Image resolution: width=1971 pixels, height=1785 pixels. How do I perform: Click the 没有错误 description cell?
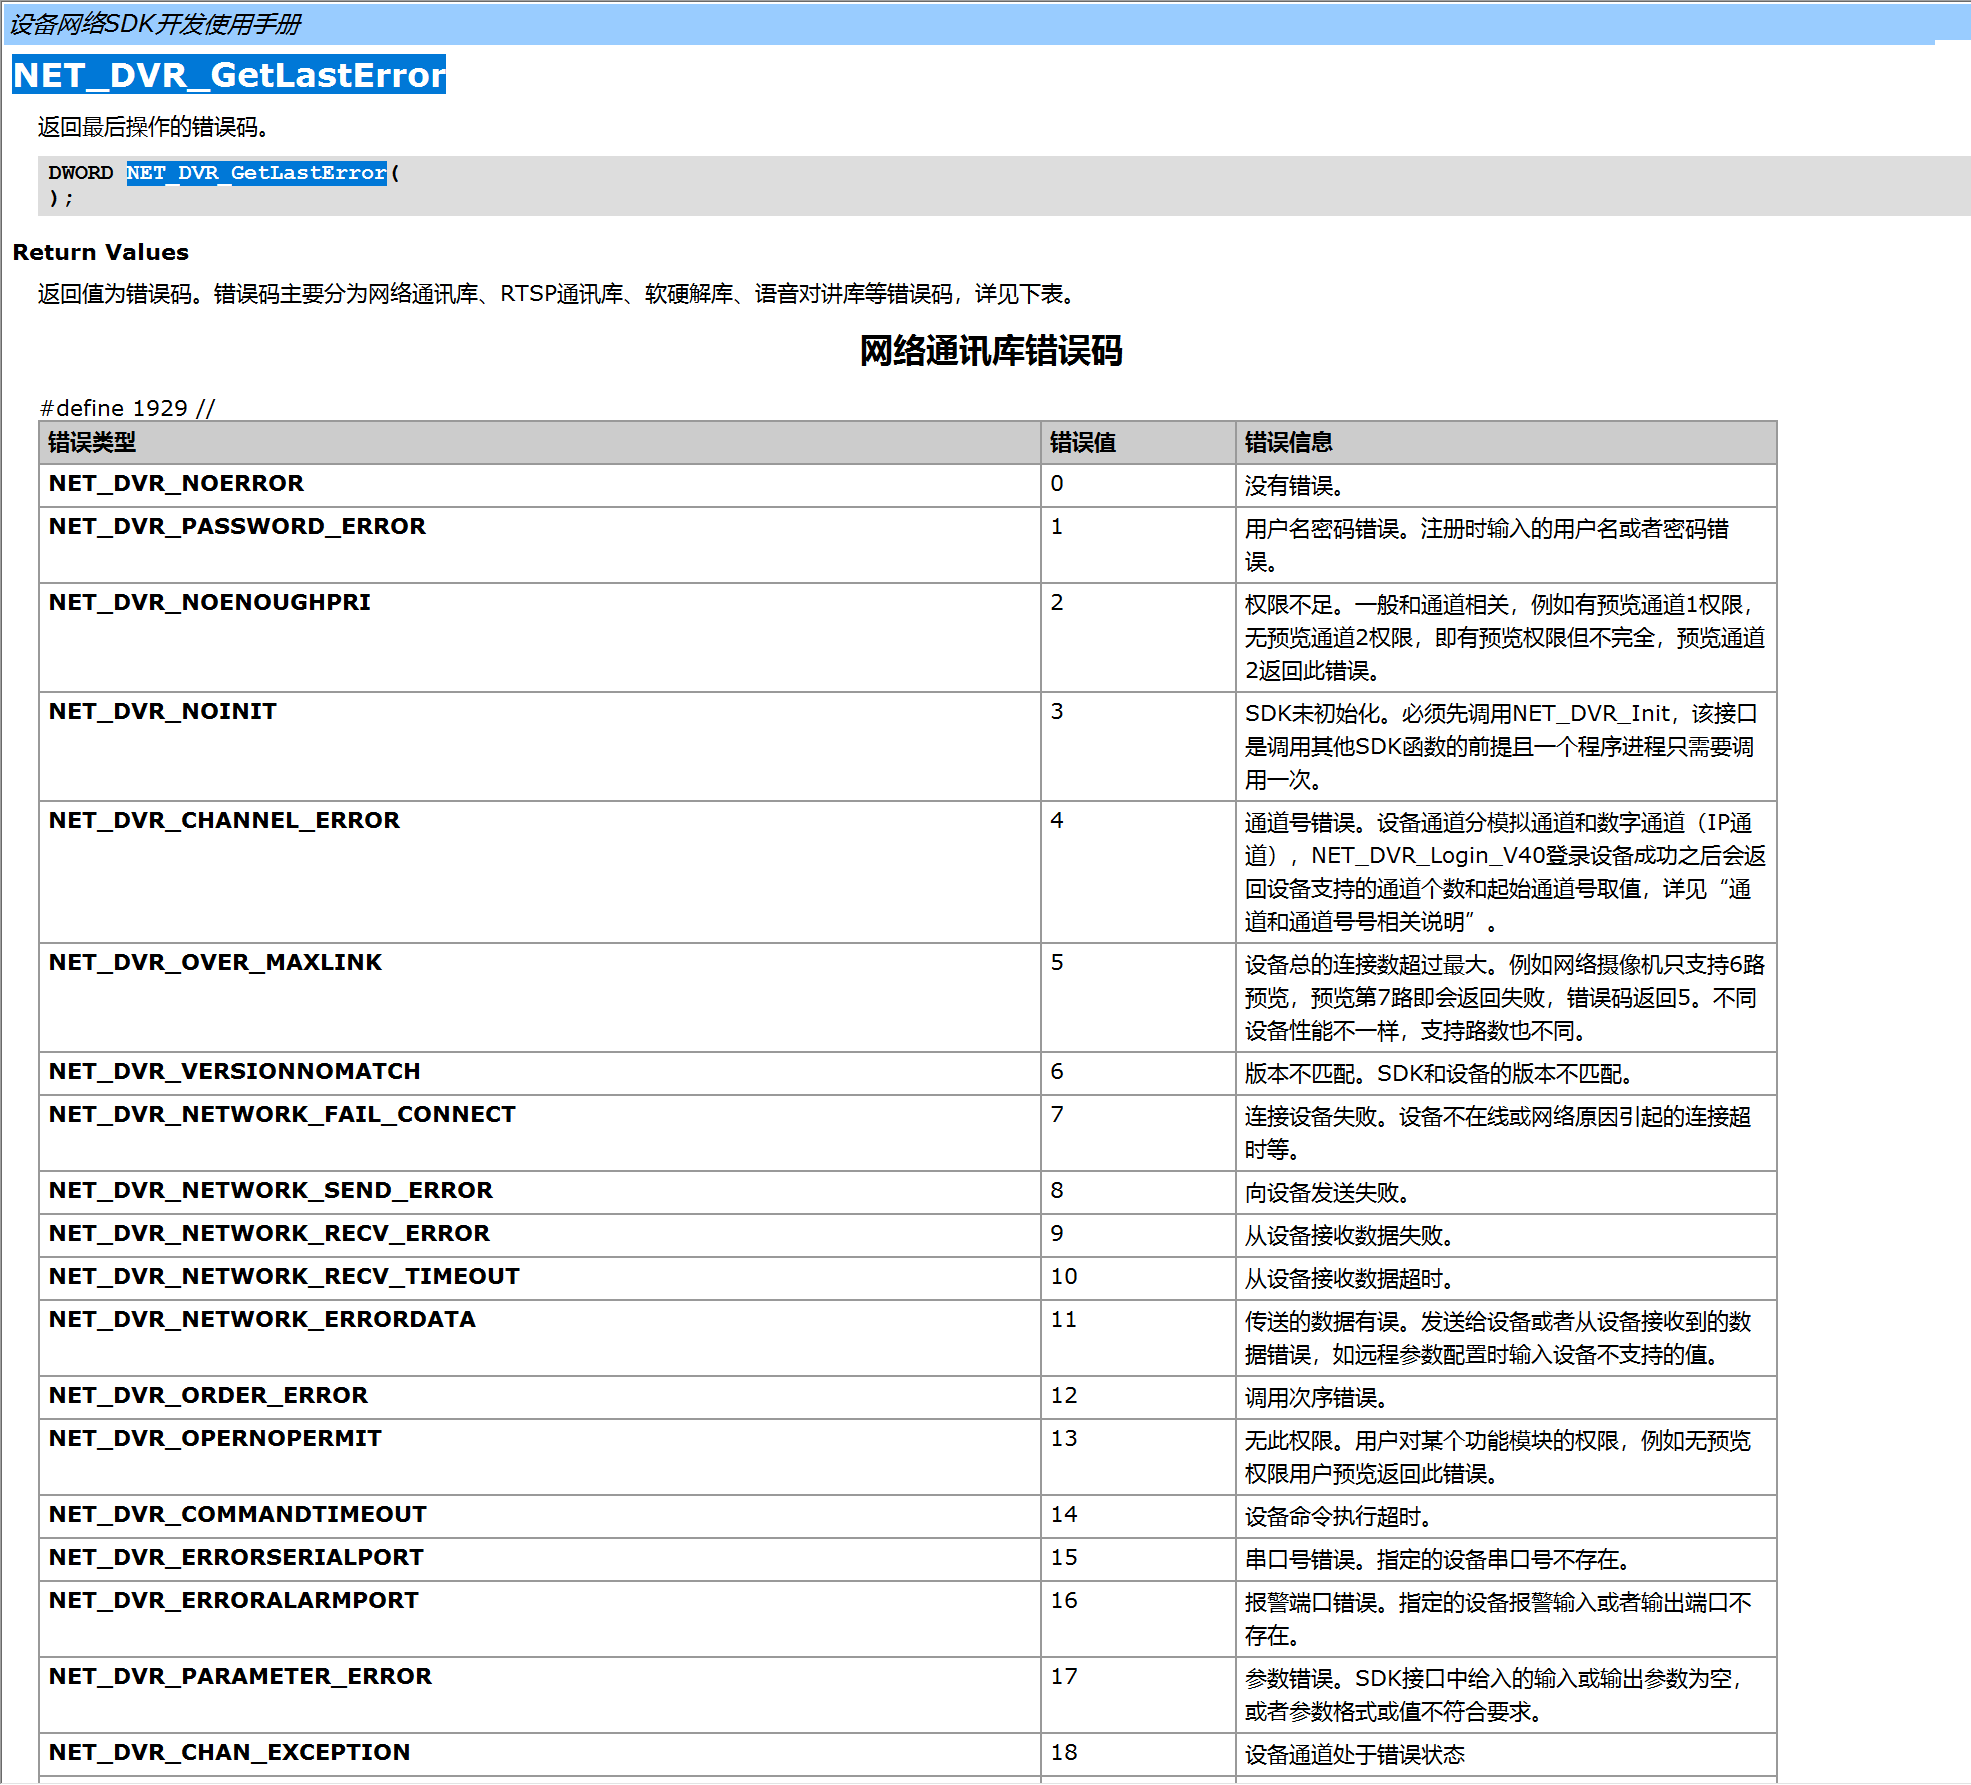[x=1506, y=485]
